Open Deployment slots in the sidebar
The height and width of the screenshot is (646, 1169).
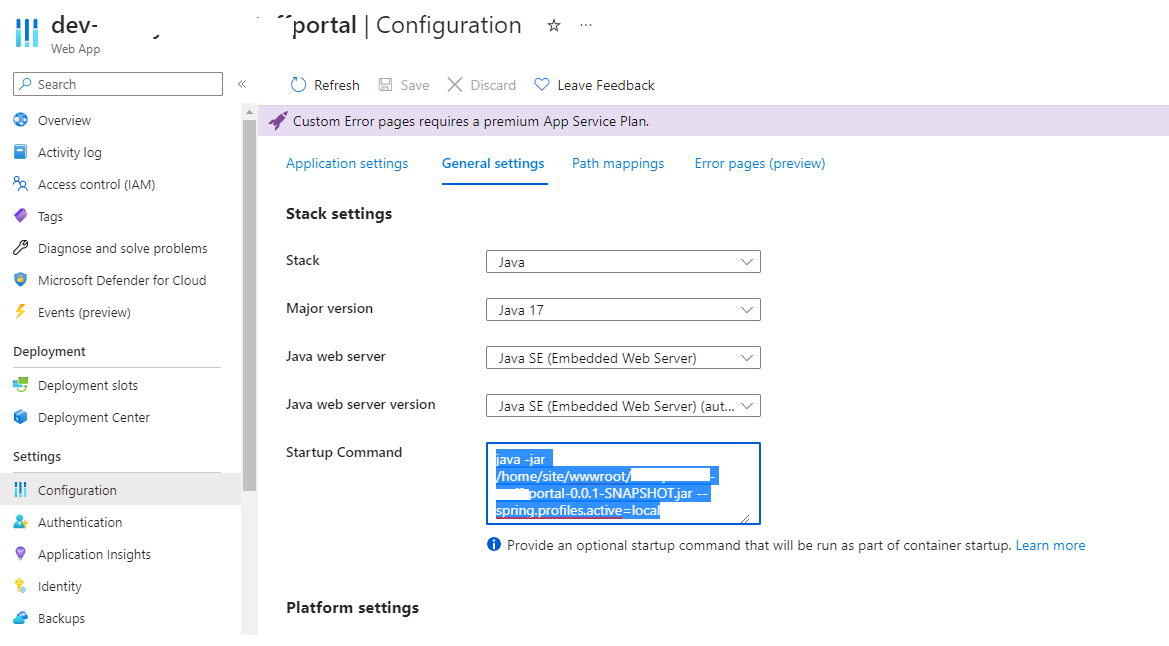pos(88,386)
